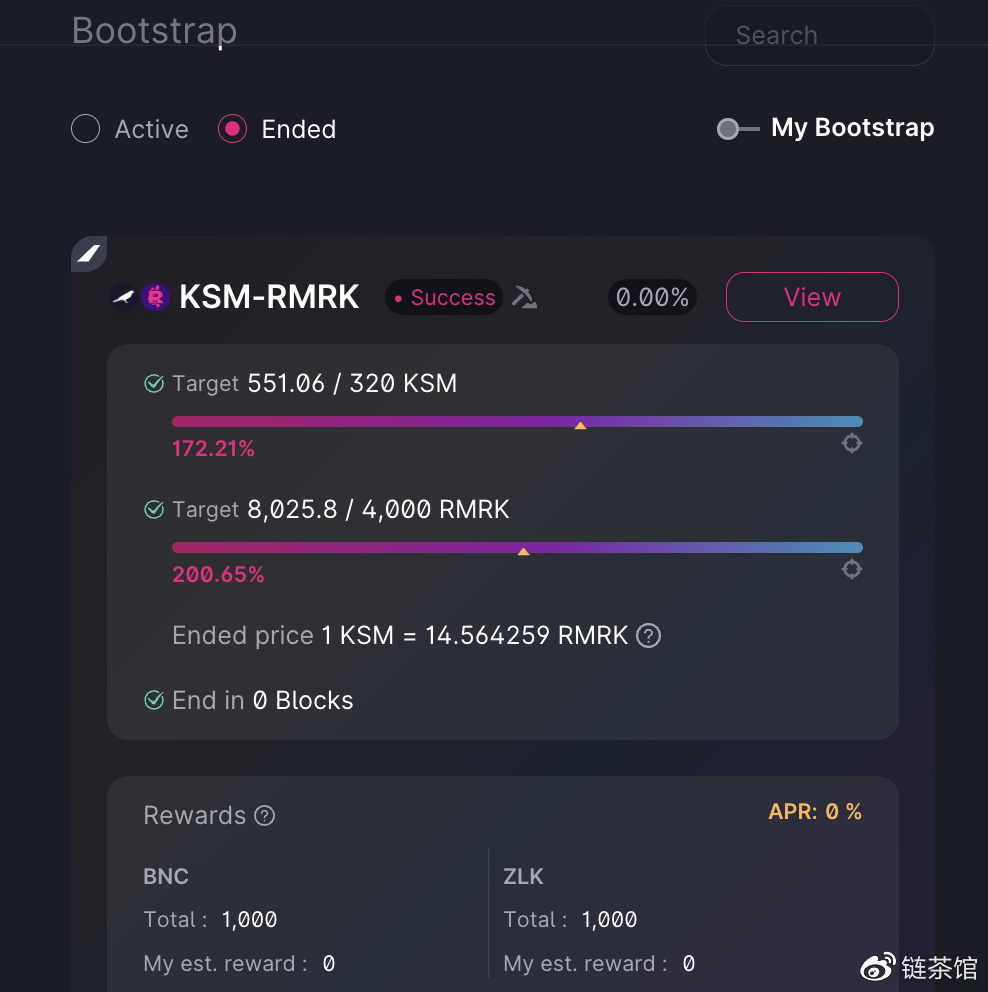This screenshot has width=988, height=992.
Task: Click the crosshair icon under RMRK progress bar
Action: coord(852,569)
